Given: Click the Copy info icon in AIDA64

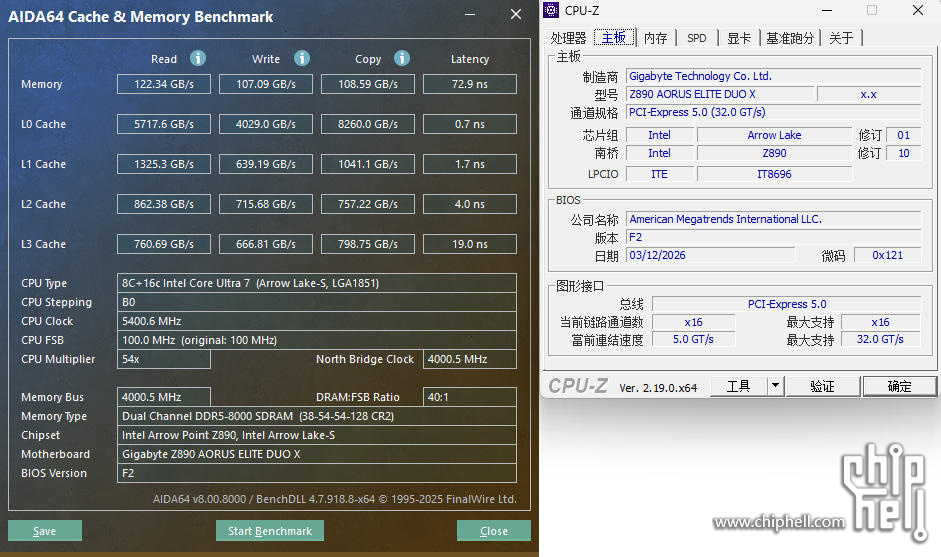Looking at the screenshot, I should 402,58.
